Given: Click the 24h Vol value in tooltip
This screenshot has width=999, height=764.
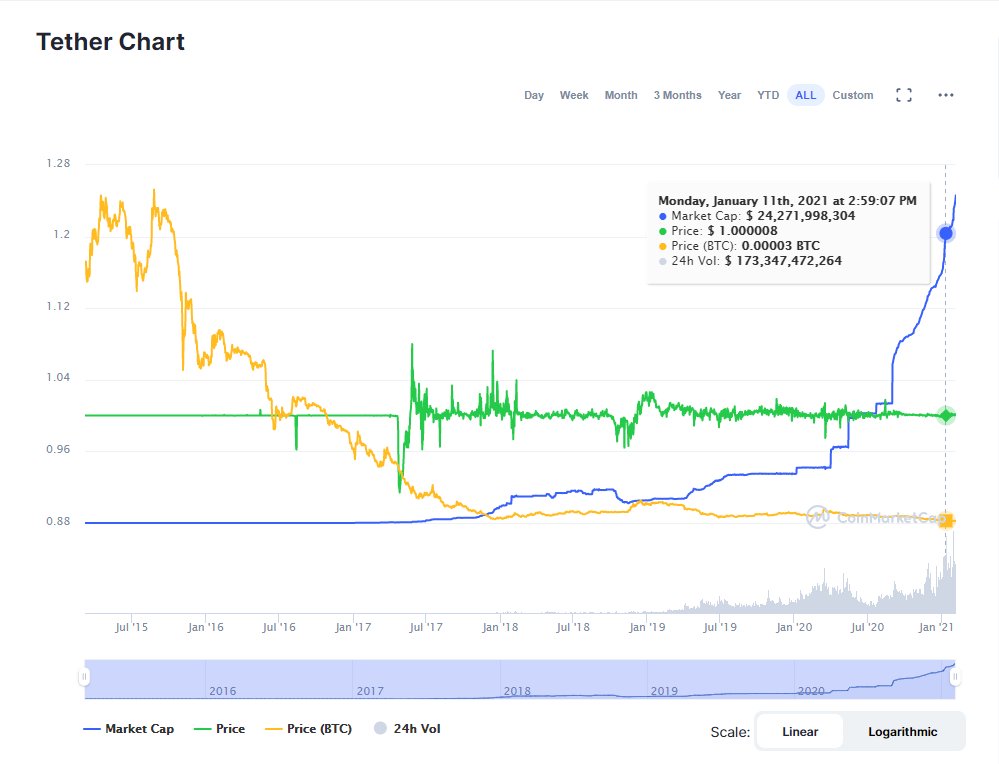Looking at the screenshot, I should tap(783, 261).
